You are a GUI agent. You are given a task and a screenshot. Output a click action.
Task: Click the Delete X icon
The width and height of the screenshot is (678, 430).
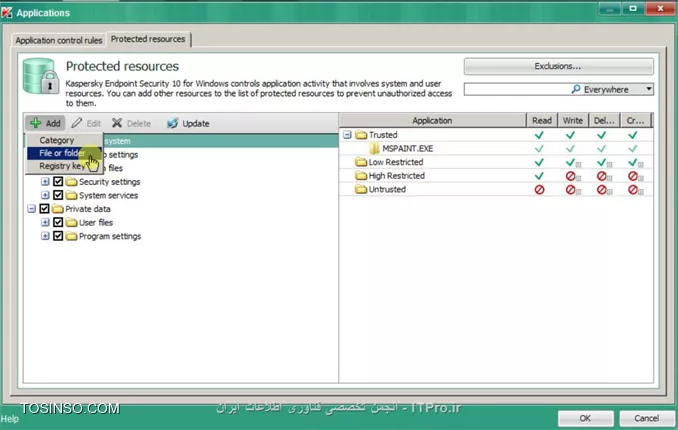click(x=117, y=123)
